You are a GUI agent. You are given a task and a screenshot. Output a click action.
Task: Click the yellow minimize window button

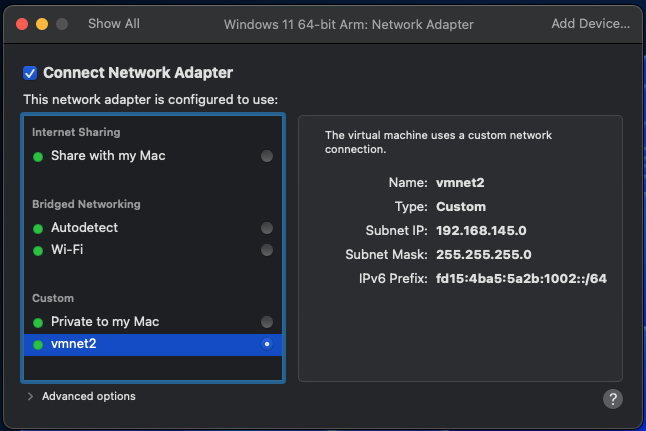pos(42,24)
